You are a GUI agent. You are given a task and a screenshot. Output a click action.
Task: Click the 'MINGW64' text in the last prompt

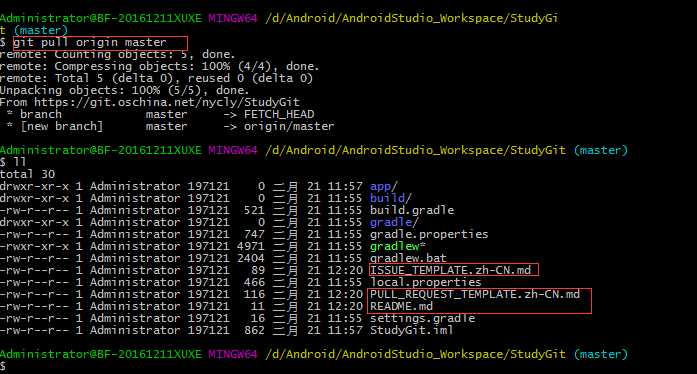tap(232, 354)
